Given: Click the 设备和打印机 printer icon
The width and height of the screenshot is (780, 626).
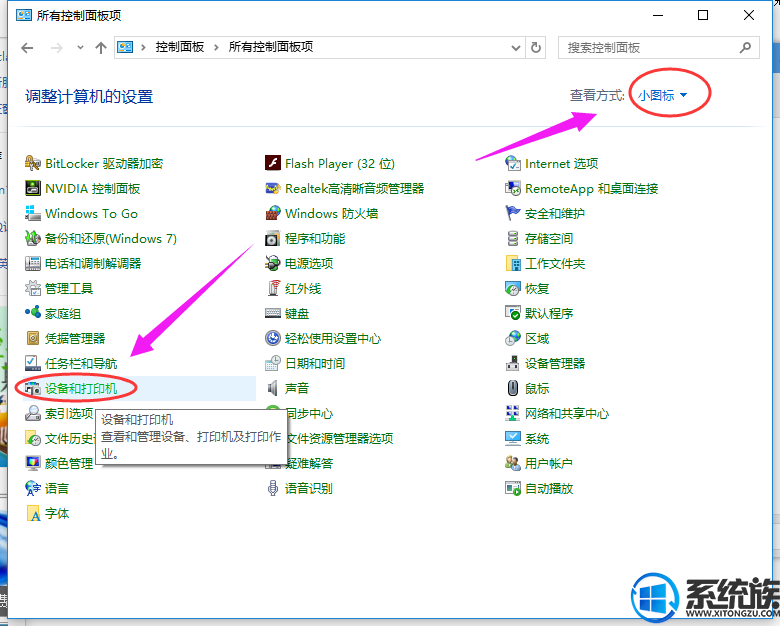Looking at the screenshot, I should 33,388.
